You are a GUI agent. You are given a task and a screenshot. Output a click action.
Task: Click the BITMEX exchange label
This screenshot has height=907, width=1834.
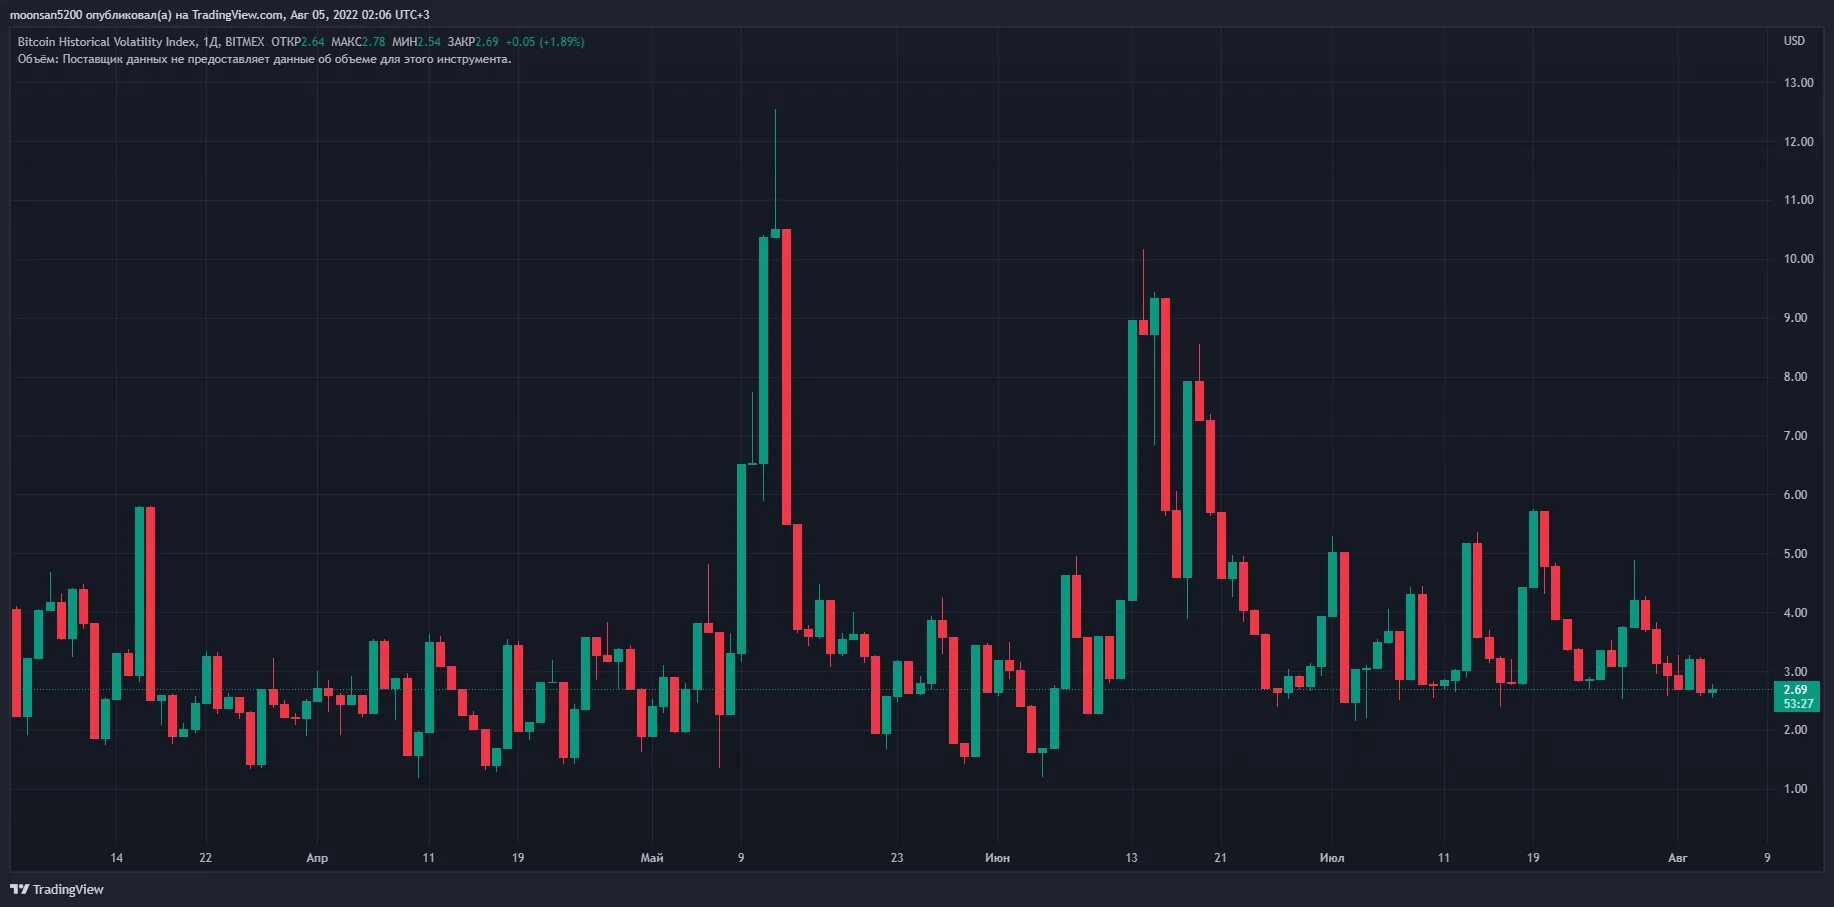tap(245, 42)
